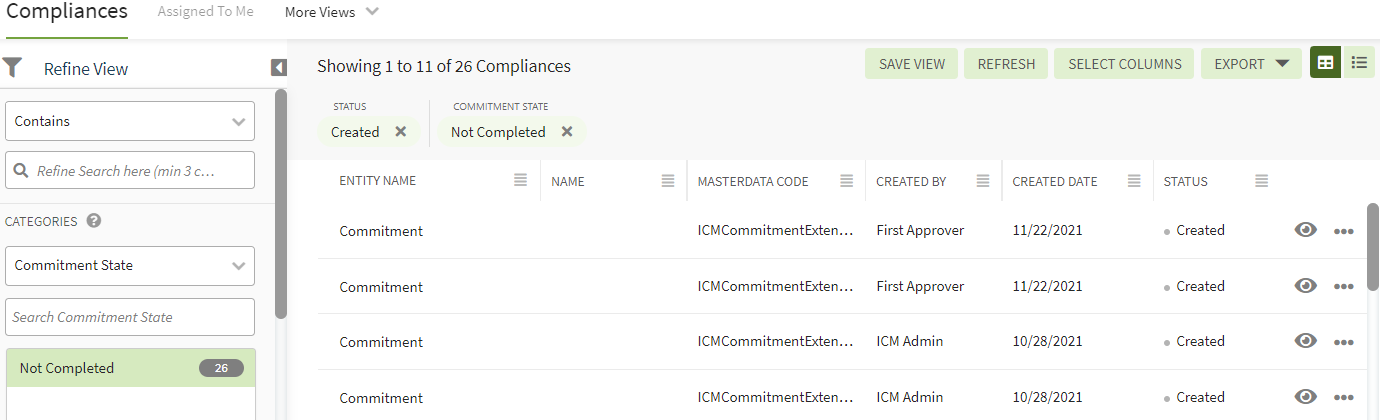Screen dimensions: 1380x420
Task: Open Masterdata Code column menu icon
Action: tap(846, 181)
